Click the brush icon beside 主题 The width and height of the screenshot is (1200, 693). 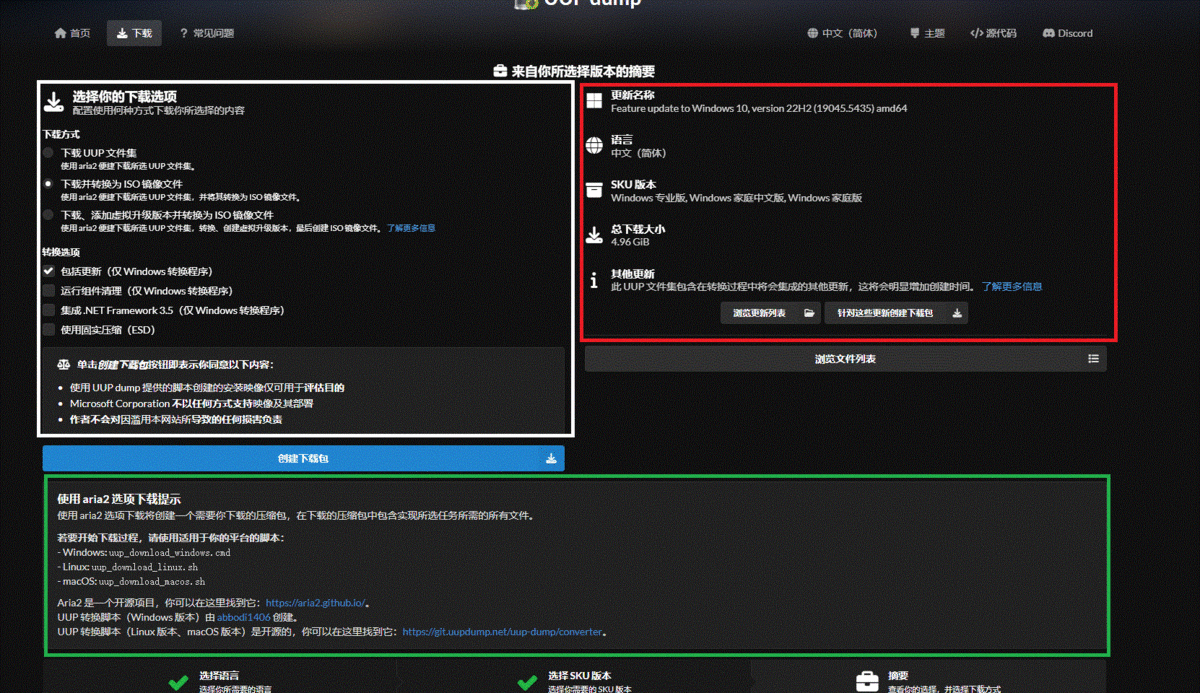click(x=914, y=33)
